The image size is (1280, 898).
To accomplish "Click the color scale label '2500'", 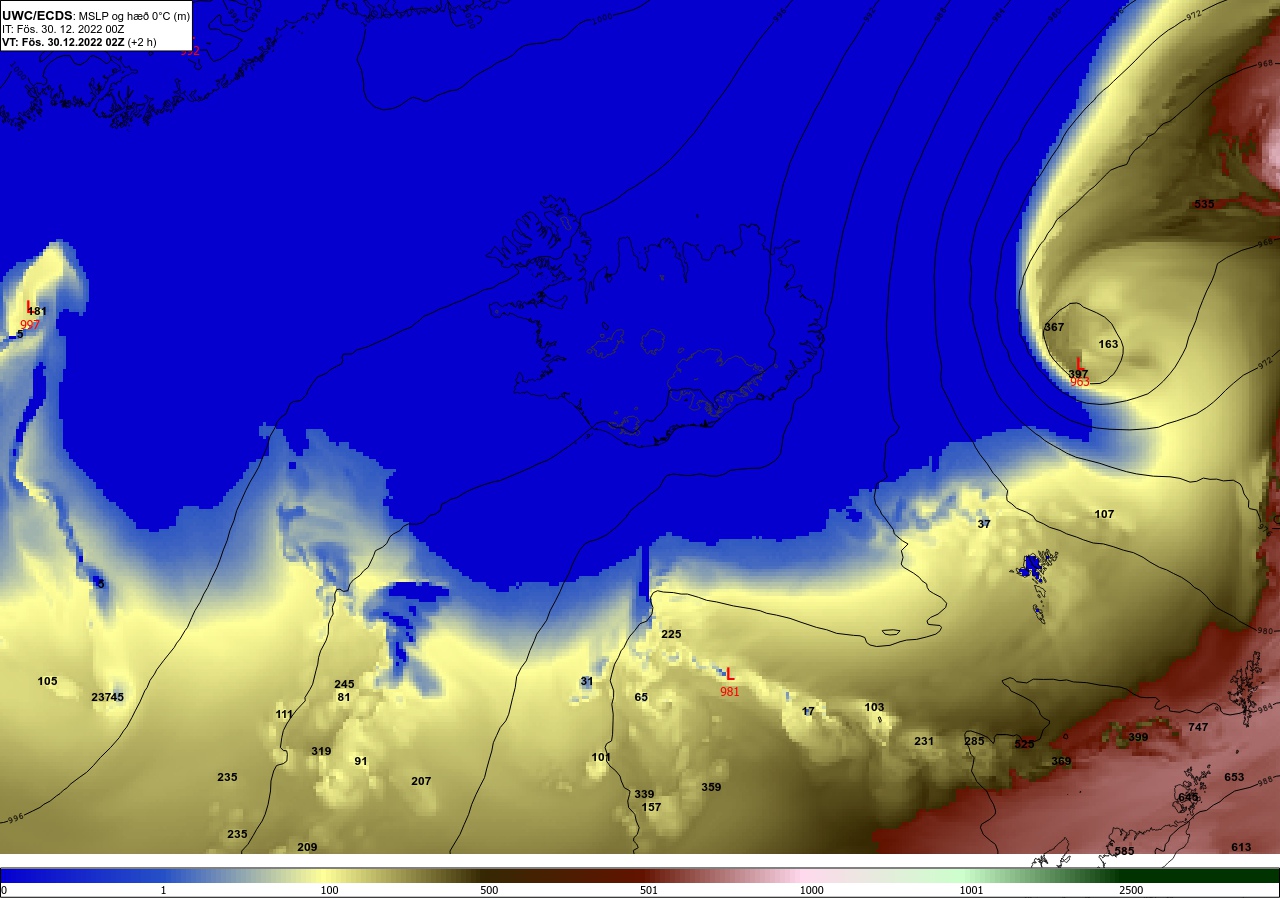I will pos(1131,890).
